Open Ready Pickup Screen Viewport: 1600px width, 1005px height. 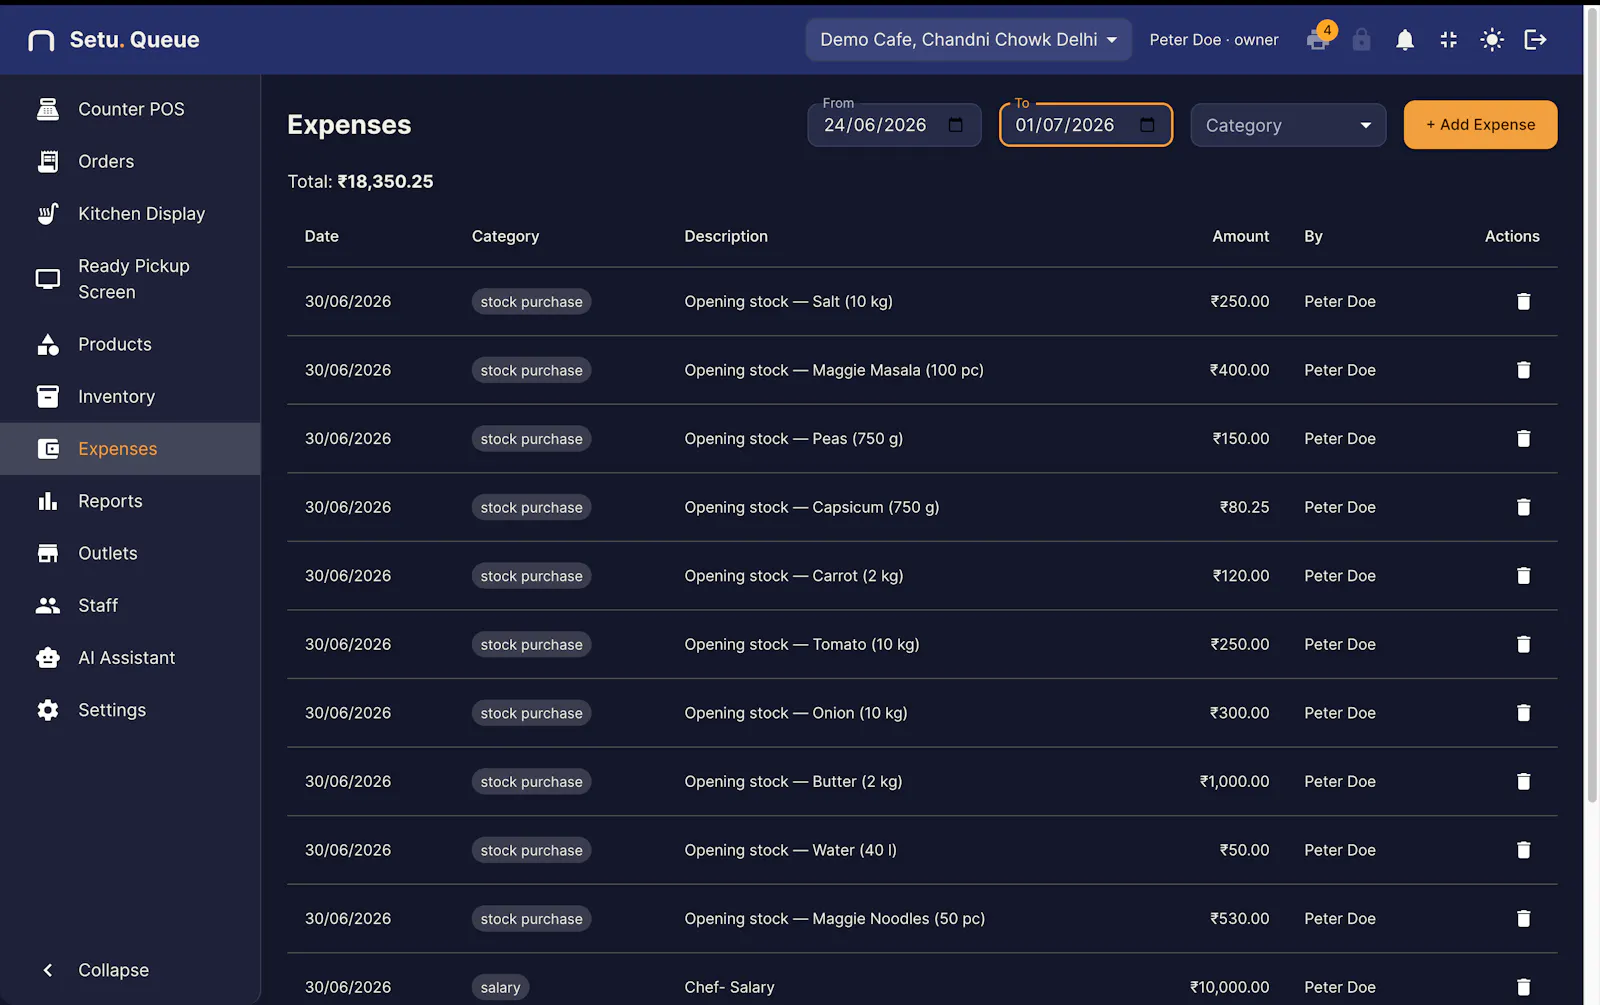pyautogui.click(x=130, y=279)
